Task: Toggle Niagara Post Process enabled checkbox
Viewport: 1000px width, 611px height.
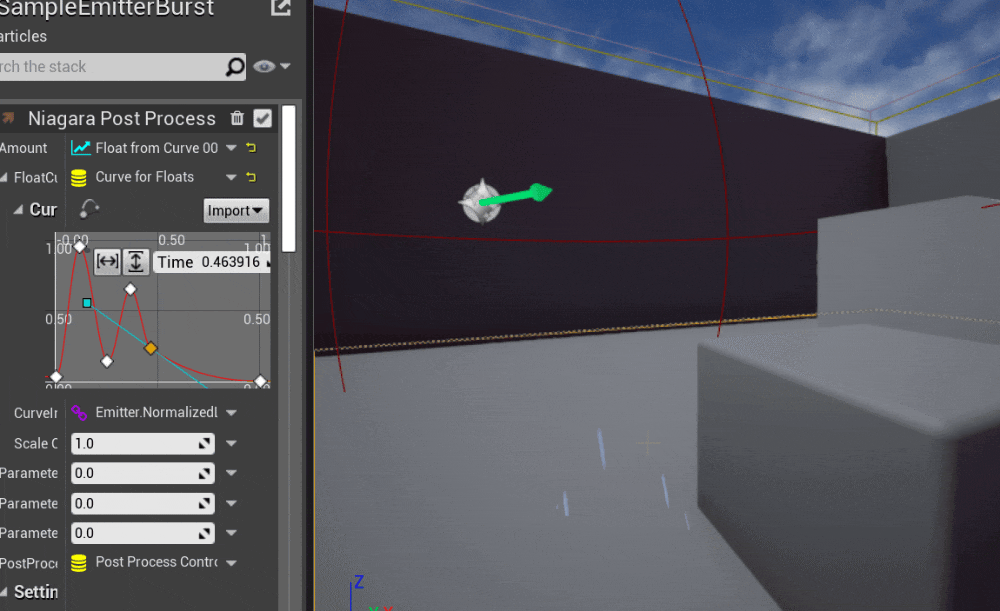Action: 262,118
